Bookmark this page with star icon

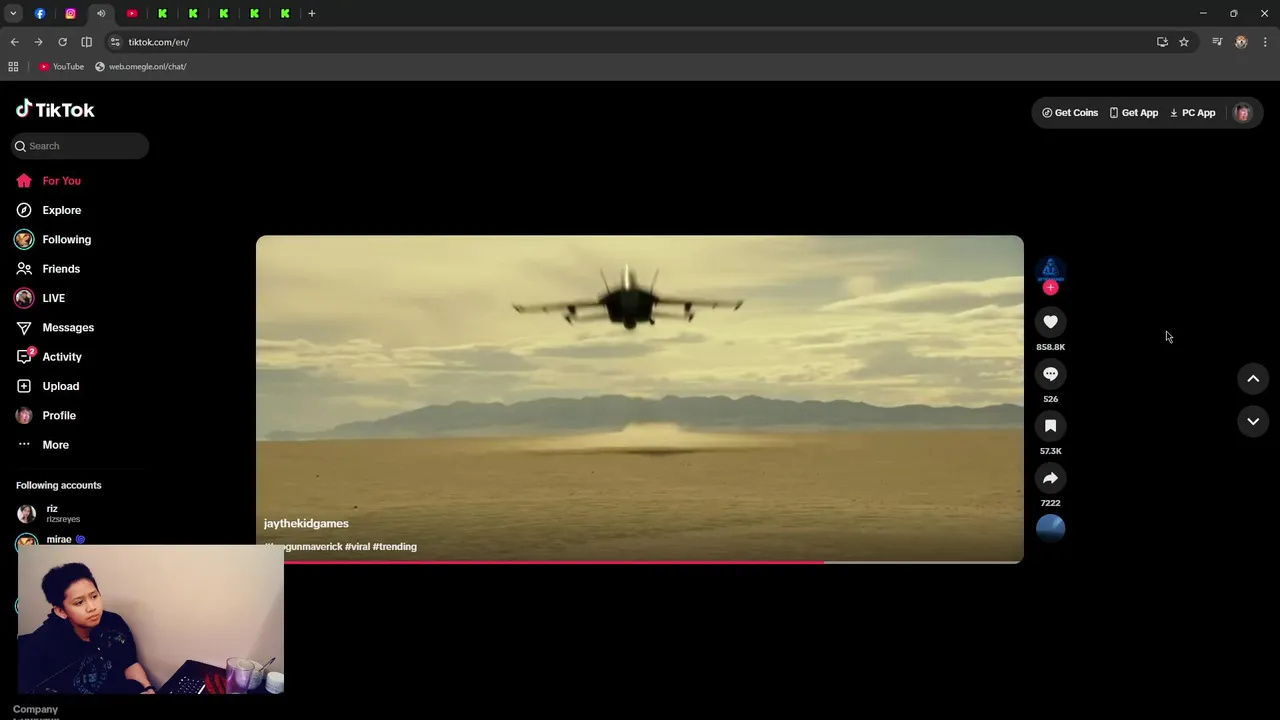pyautogui.click(x=1184, y=42)
